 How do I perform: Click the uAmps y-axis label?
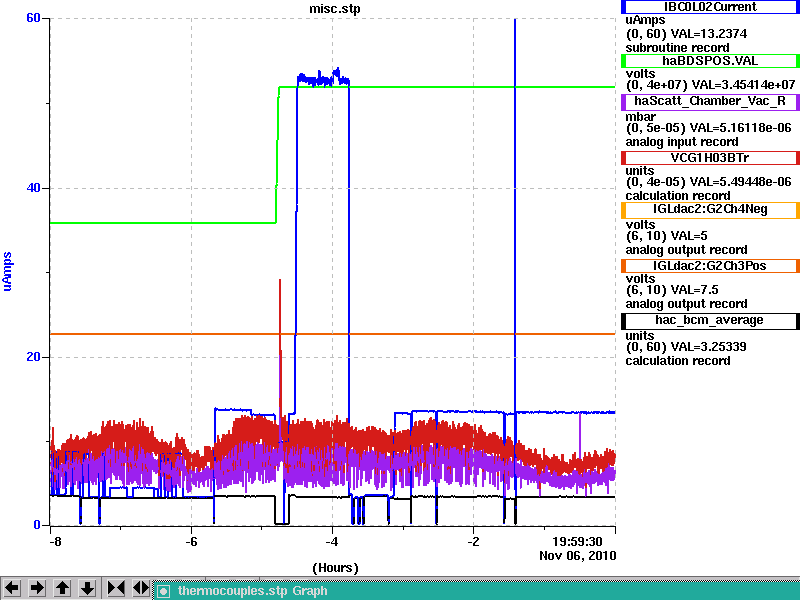(x=7, y=271)
